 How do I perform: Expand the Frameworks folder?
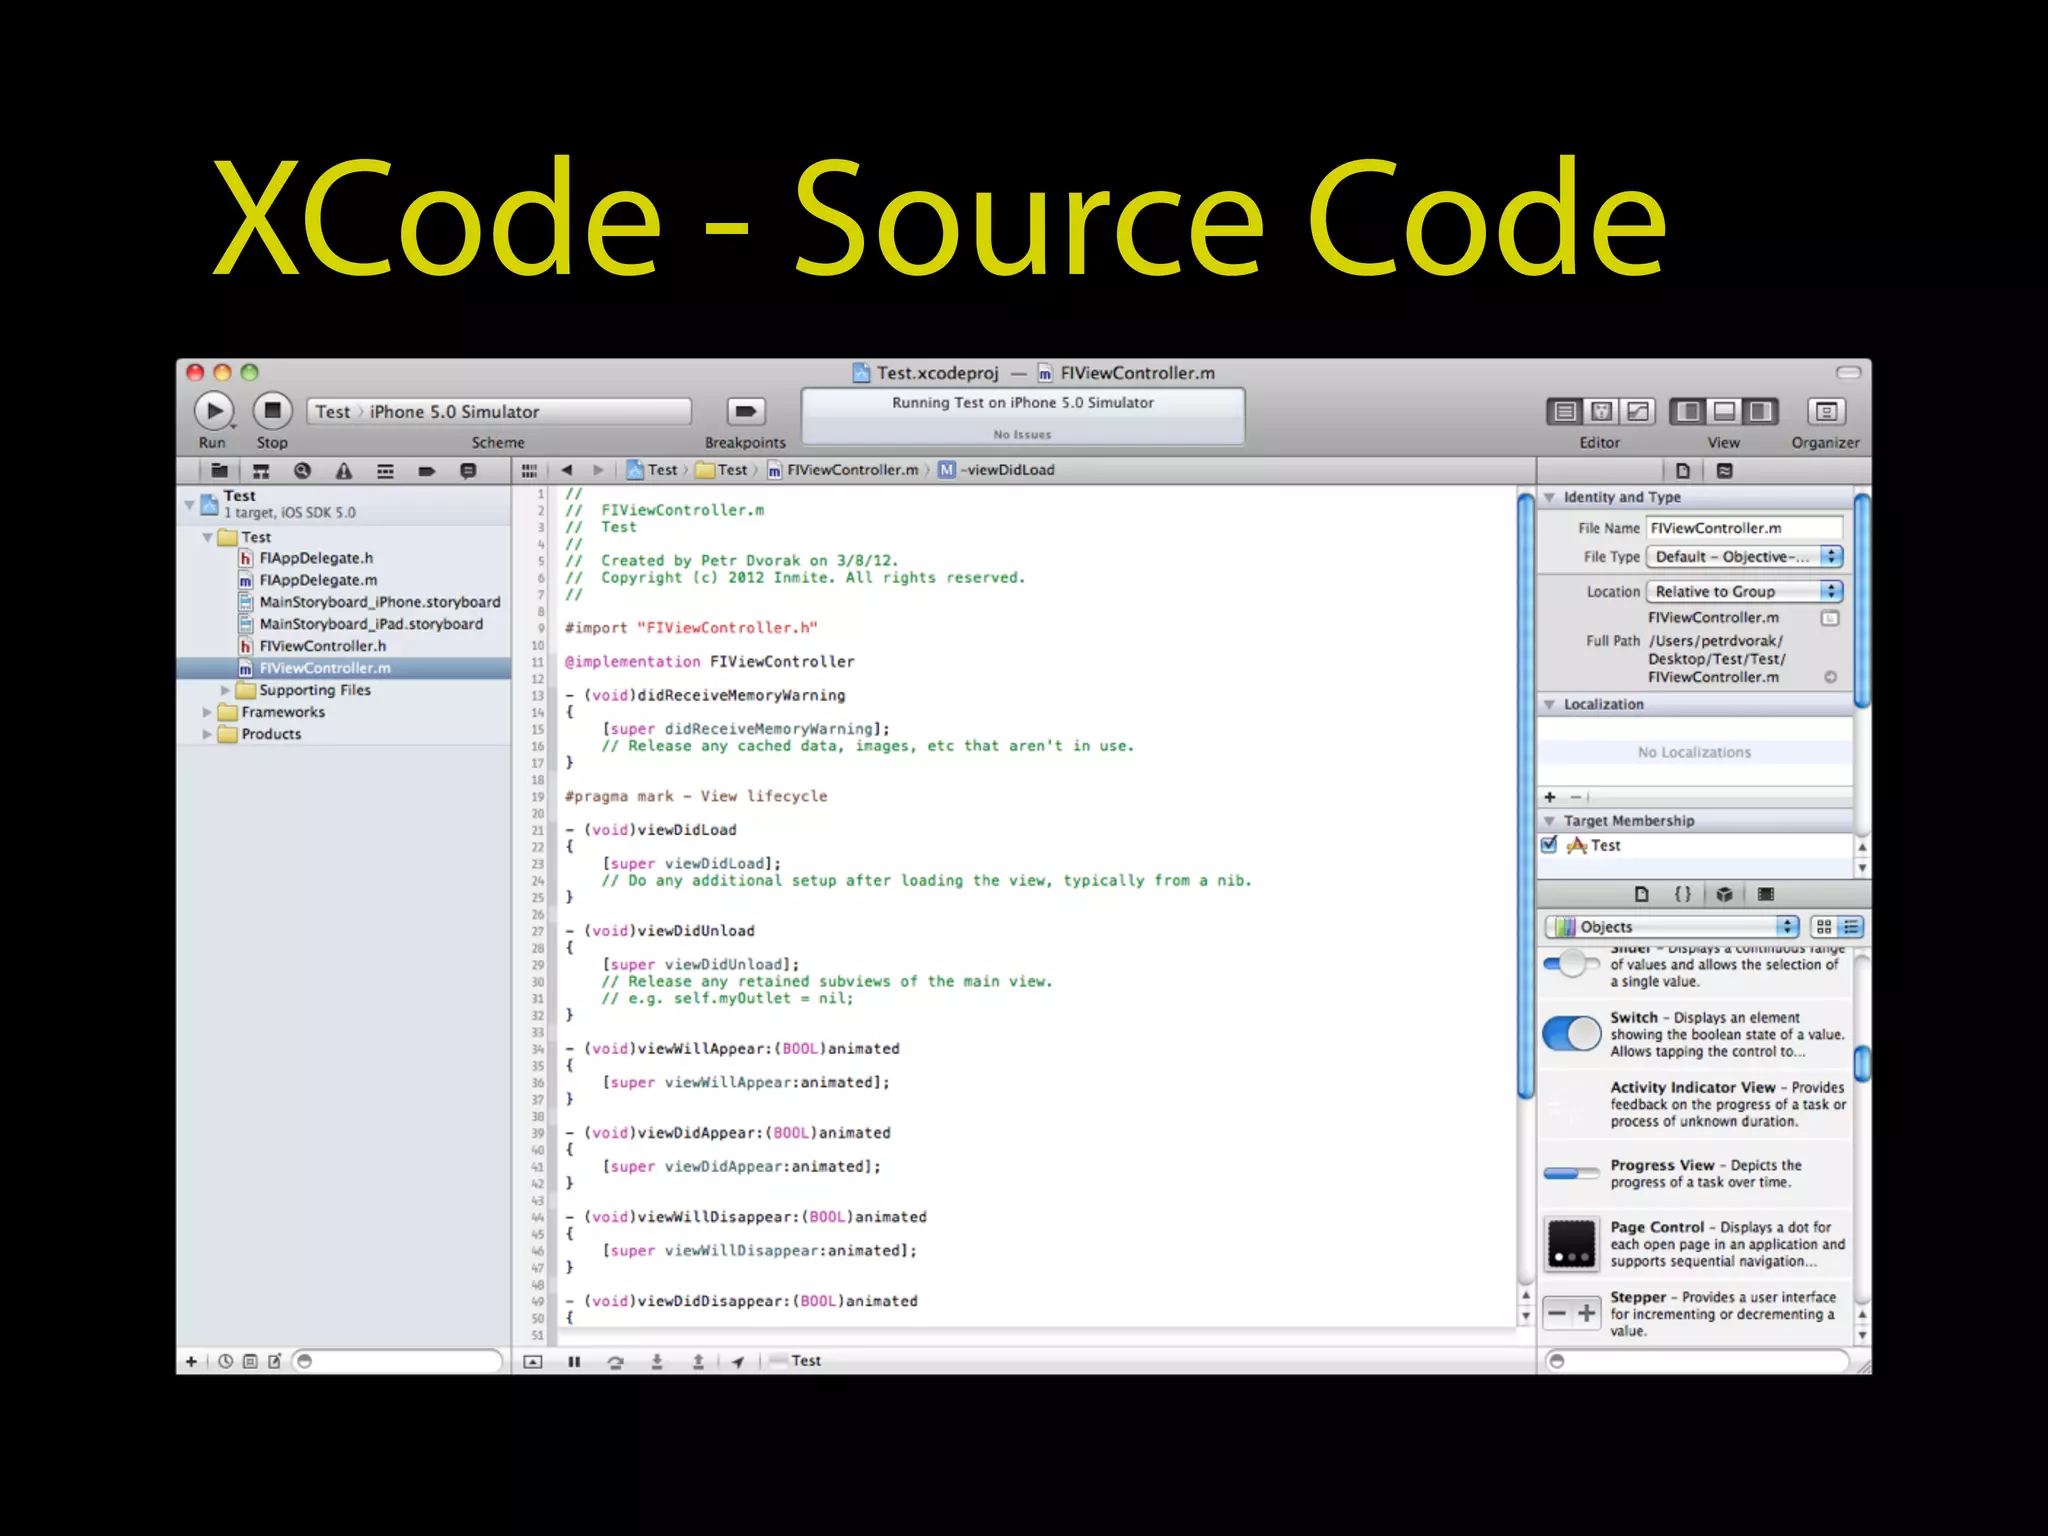(207, 712)
